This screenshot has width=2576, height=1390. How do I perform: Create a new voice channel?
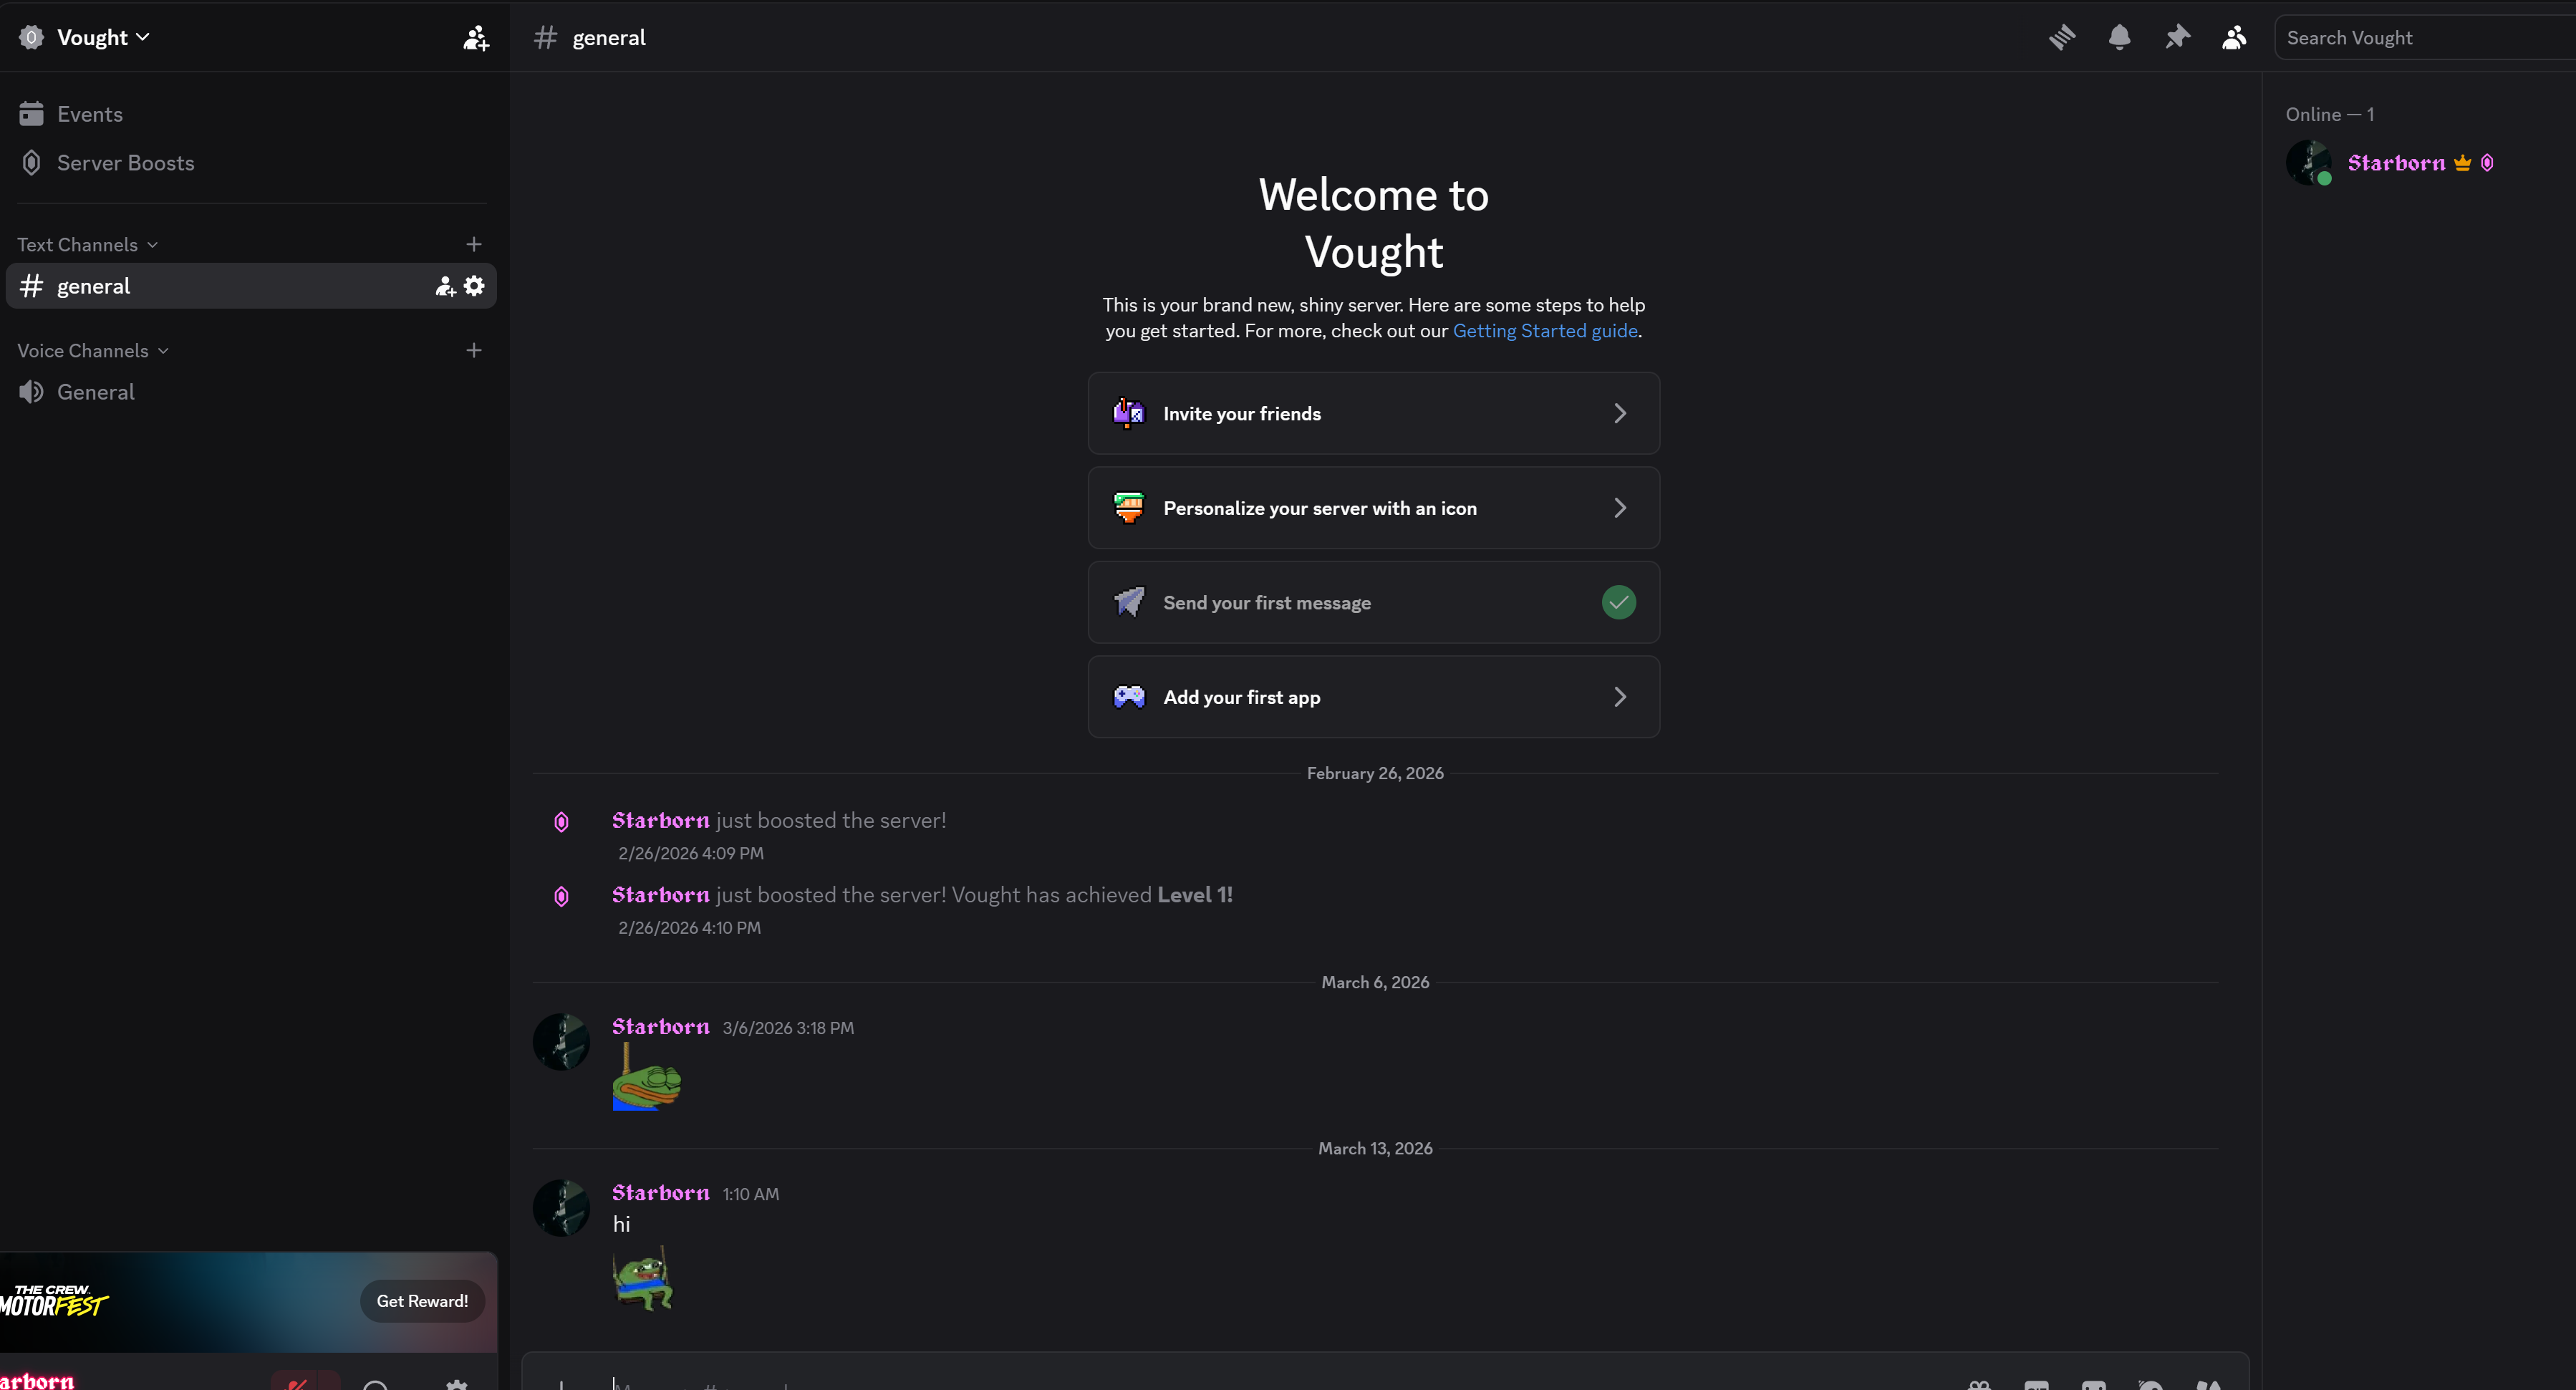coord(474,350)
